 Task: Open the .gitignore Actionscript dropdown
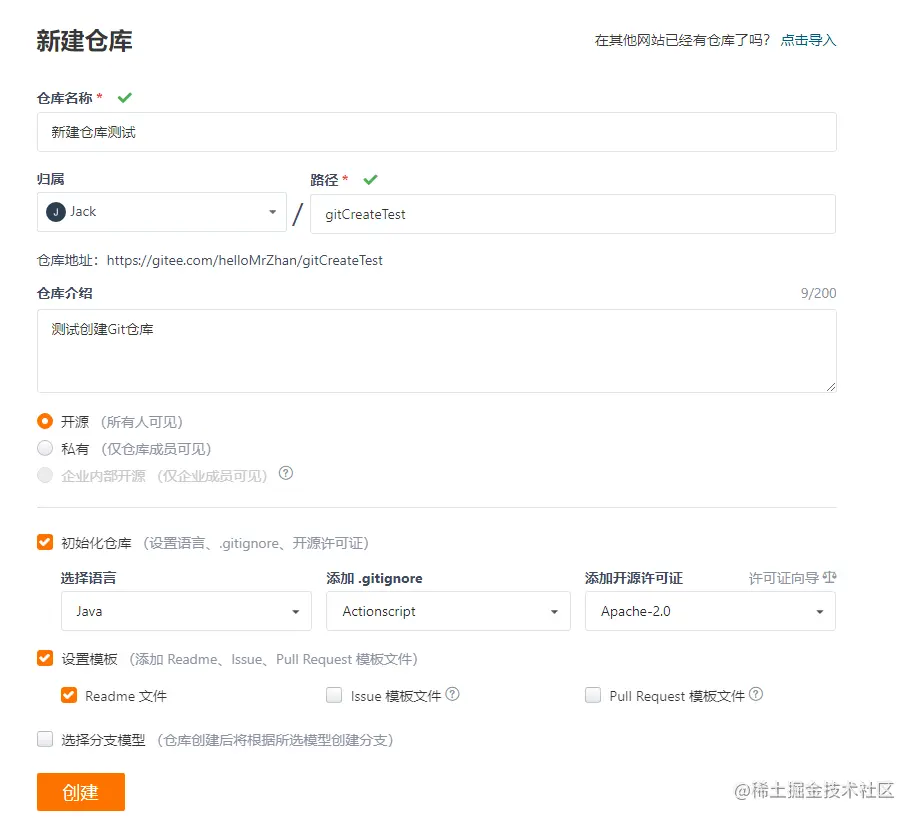click(x=448, y=611)
